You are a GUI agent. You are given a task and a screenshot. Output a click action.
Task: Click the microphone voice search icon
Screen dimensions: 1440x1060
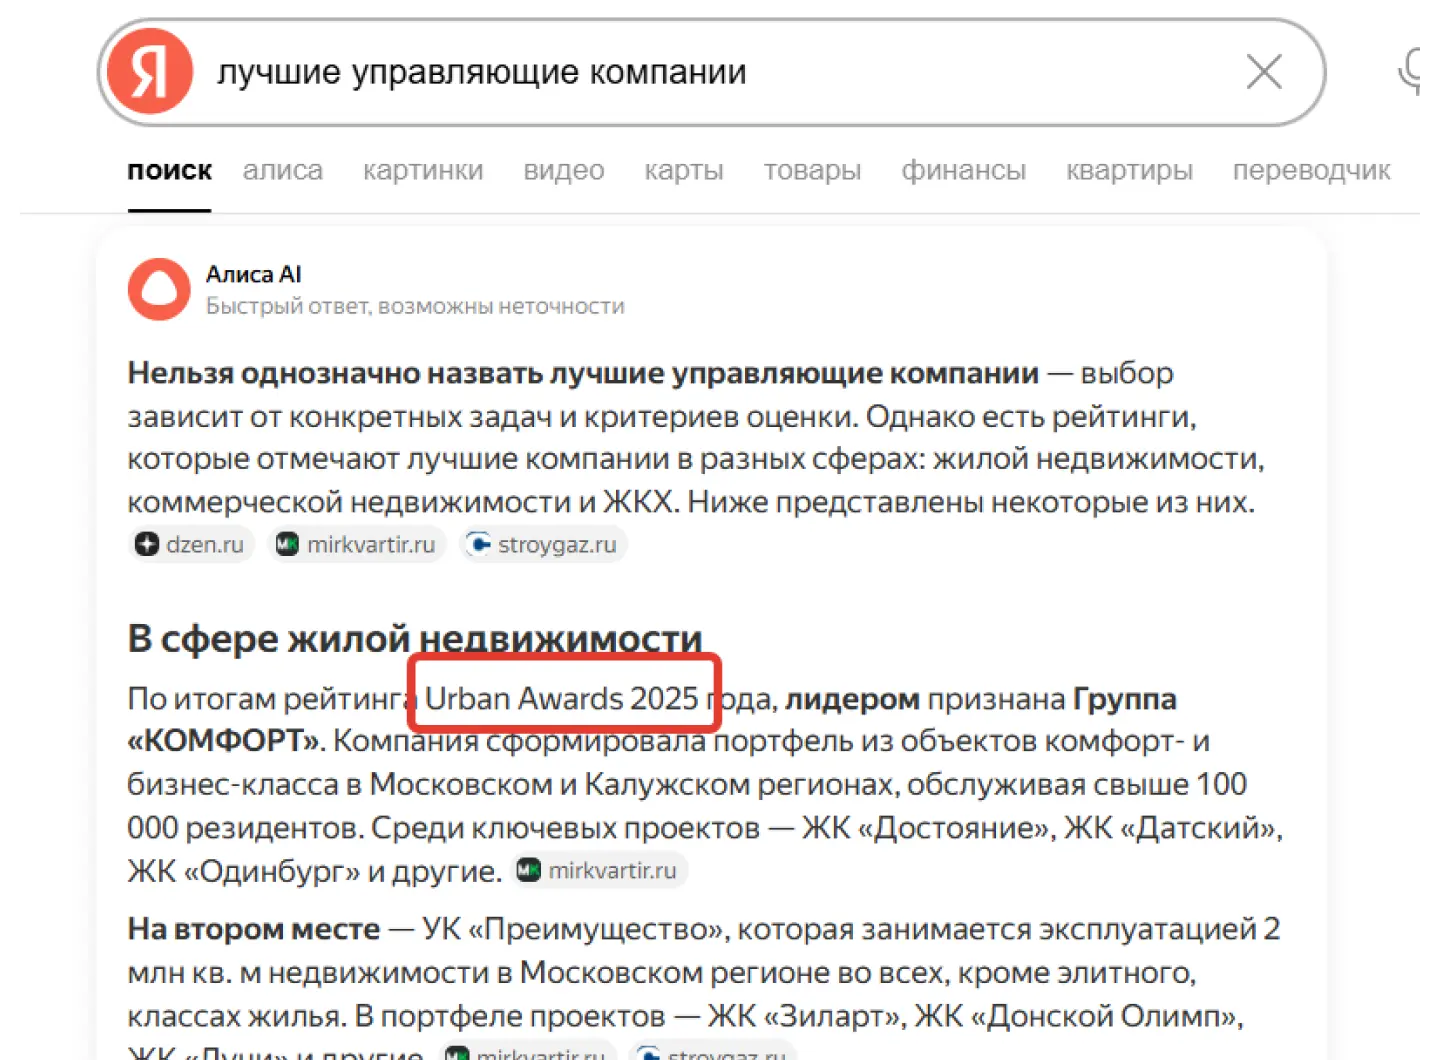pos(1412,72)
